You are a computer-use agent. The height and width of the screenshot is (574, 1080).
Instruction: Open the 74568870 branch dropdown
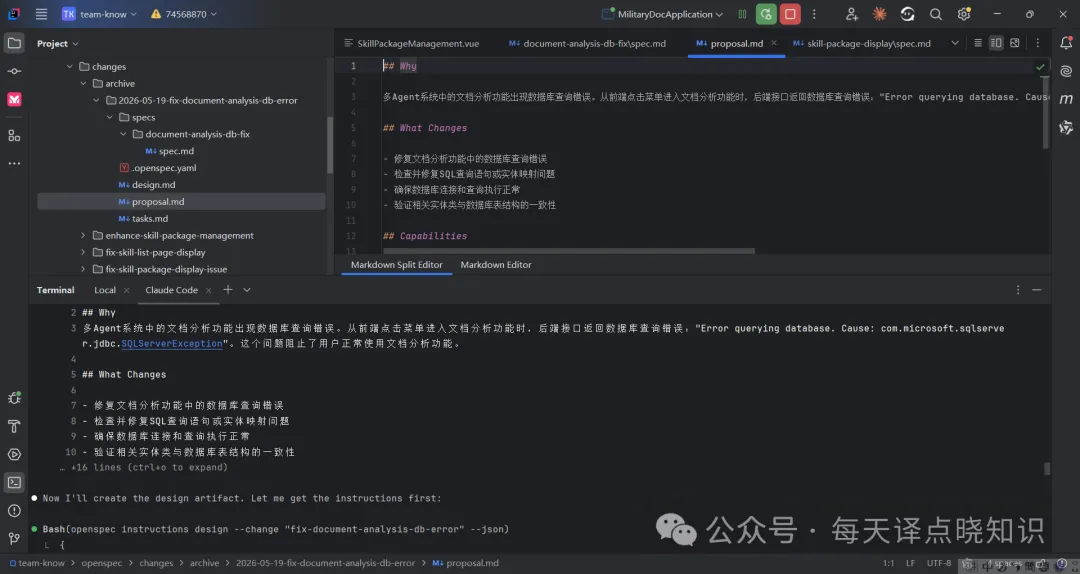tap(184, 14)
